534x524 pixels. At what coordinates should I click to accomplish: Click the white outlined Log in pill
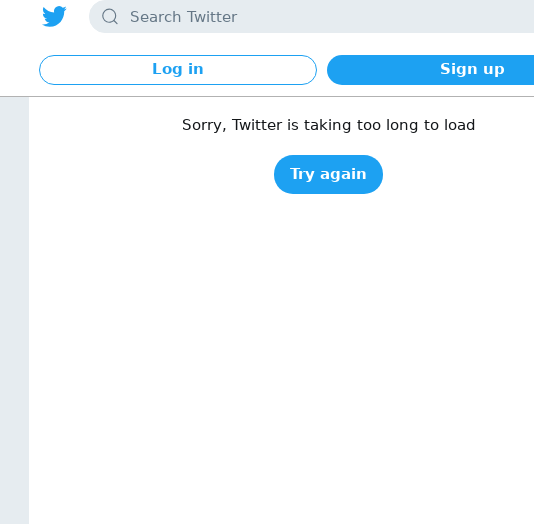pos(178,70)
